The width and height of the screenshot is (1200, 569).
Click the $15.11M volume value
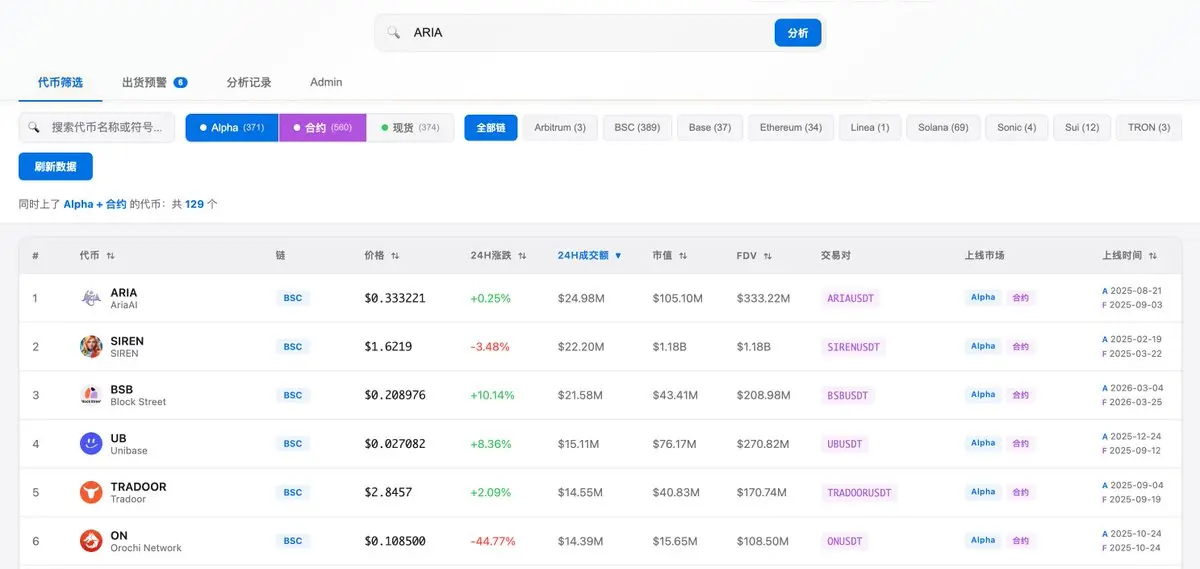[580, 443]
